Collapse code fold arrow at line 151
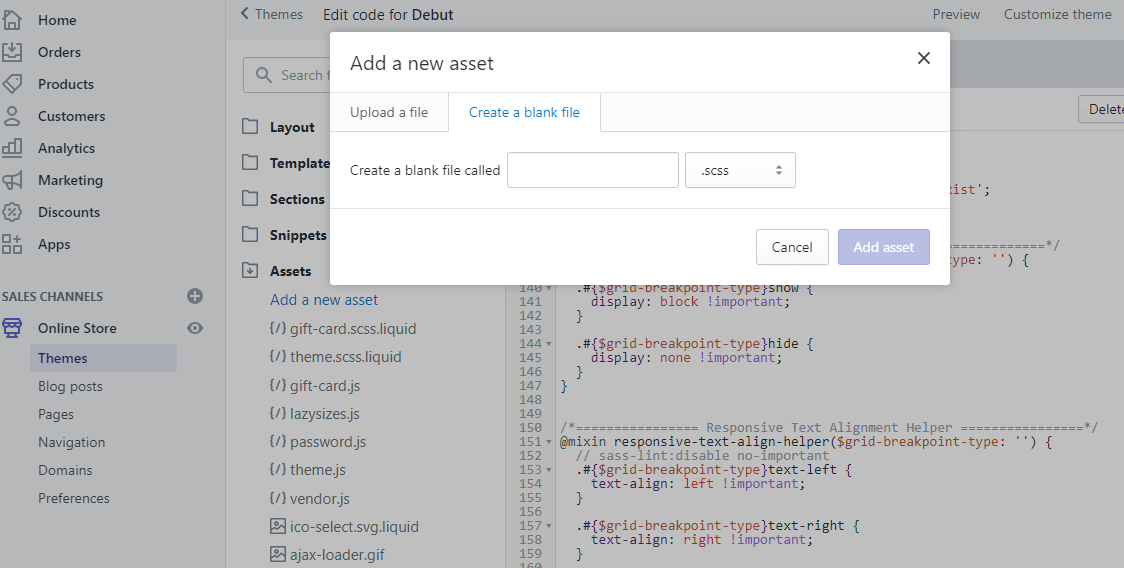This screenshot has height=568, width=1124. (549, 442)
